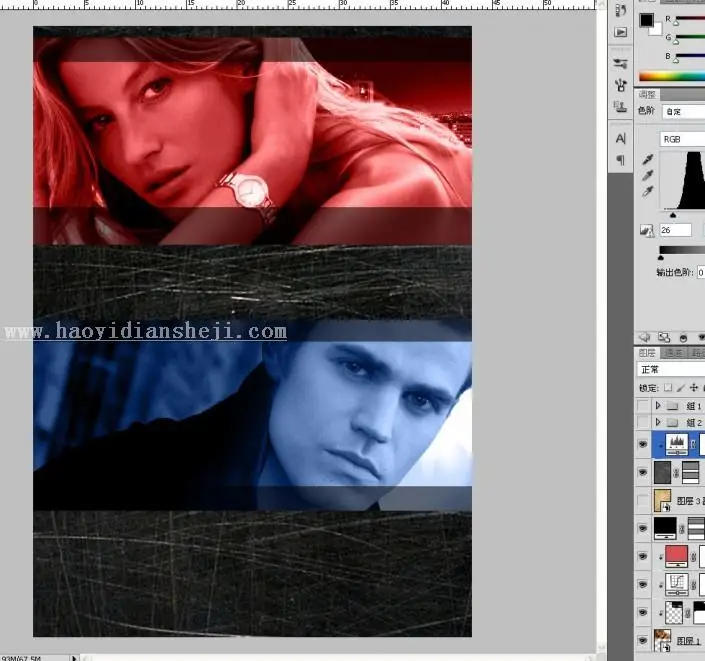
Task: Open the RGB channel dropdown
Action: click(683, 139)
